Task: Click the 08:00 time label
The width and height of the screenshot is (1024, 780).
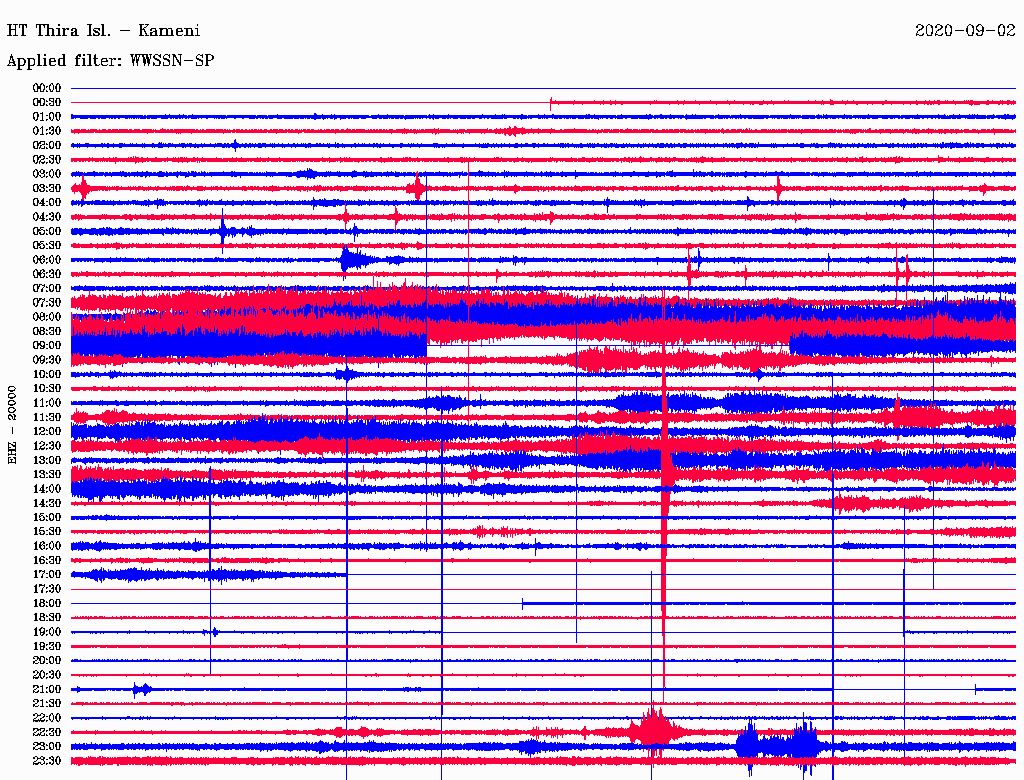Action: tap(47, 317)
